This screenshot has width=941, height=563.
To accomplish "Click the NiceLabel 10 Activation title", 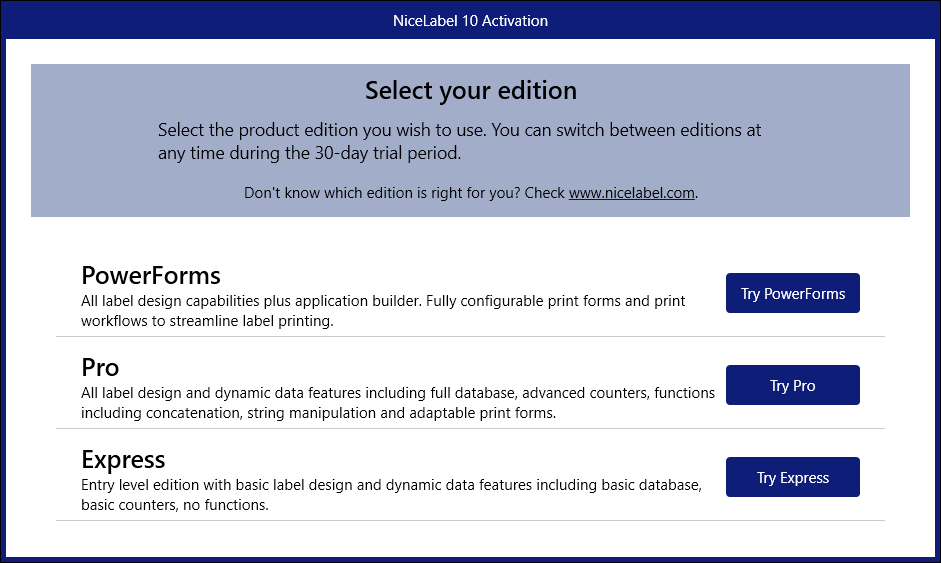I will [x=470, y=20].
